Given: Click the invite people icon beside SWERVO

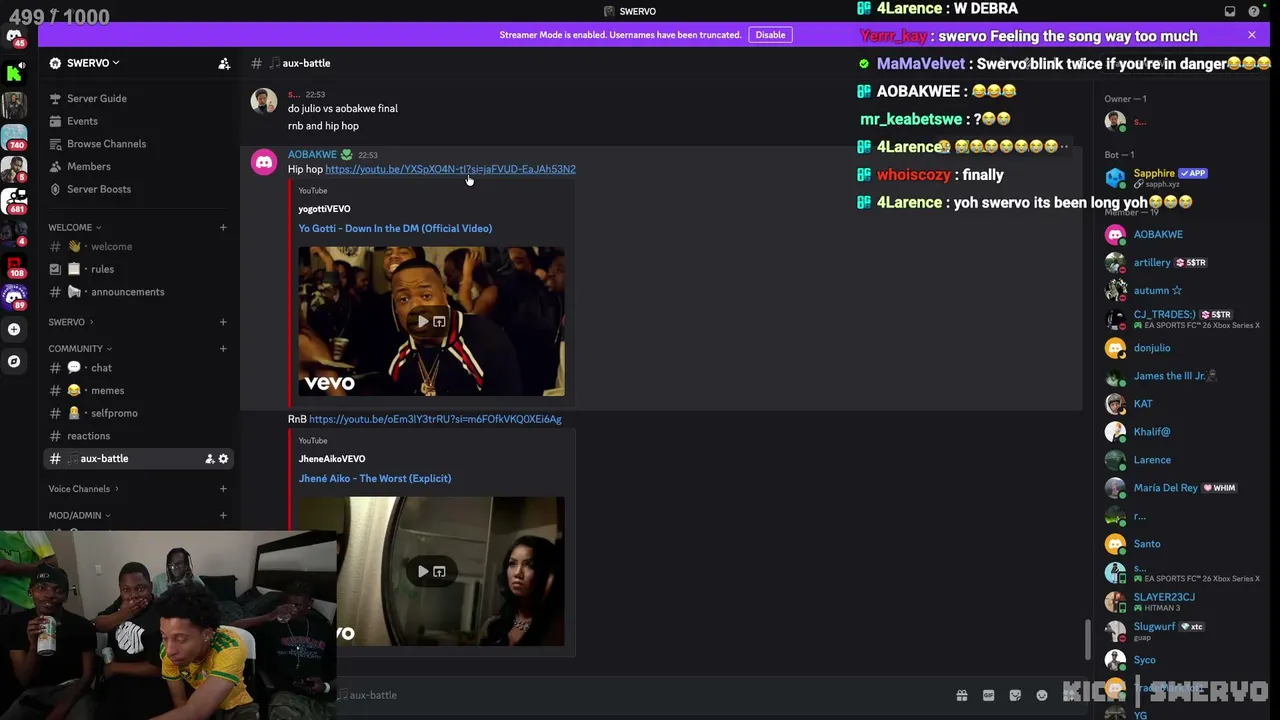Looking at the screenshot, I should [224, 63].
